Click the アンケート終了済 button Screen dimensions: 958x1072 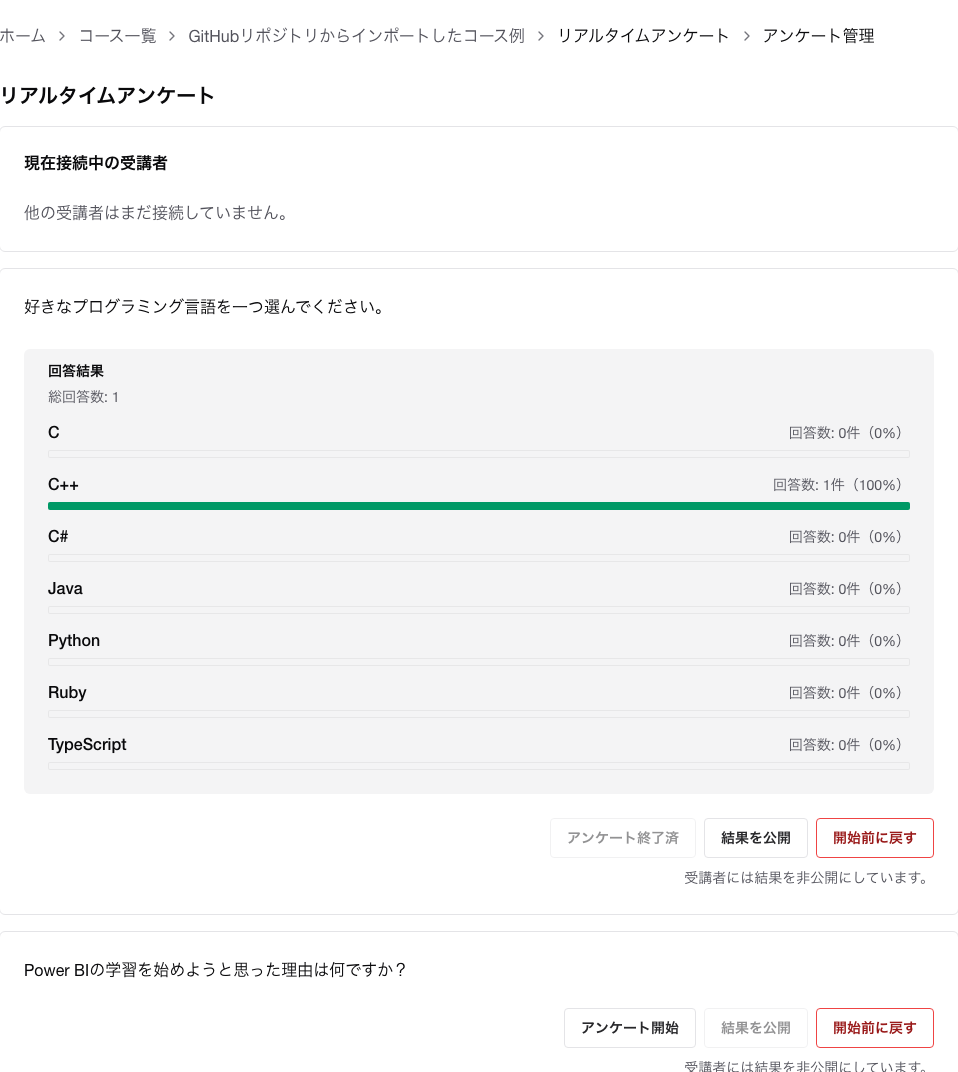coord(622,838)
